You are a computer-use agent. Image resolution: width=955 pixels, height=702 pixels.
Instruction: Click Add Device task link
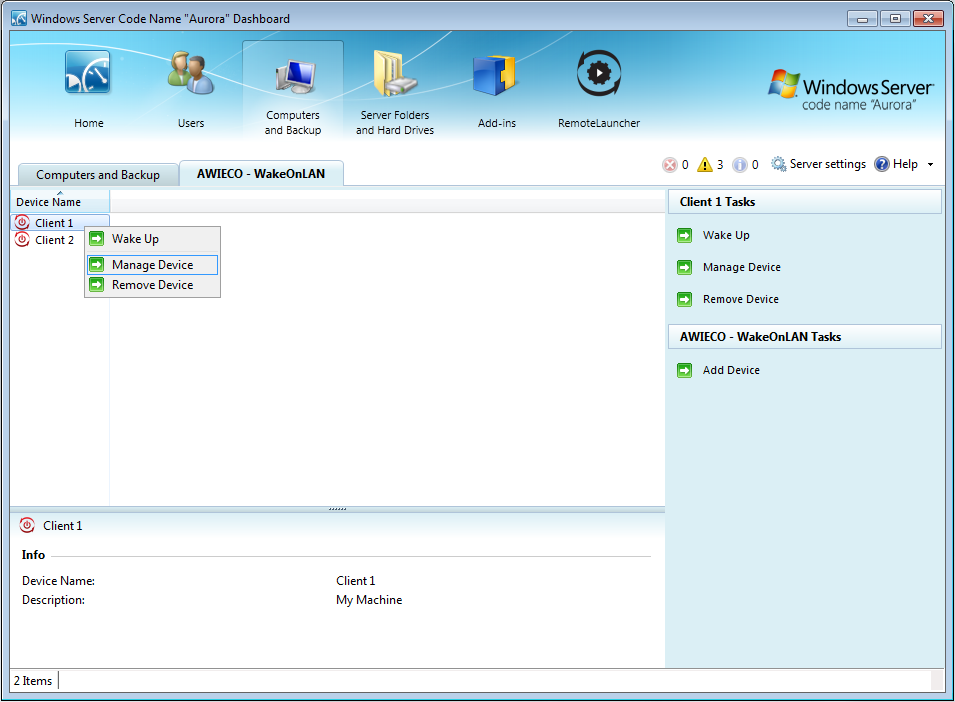(731, 370)
